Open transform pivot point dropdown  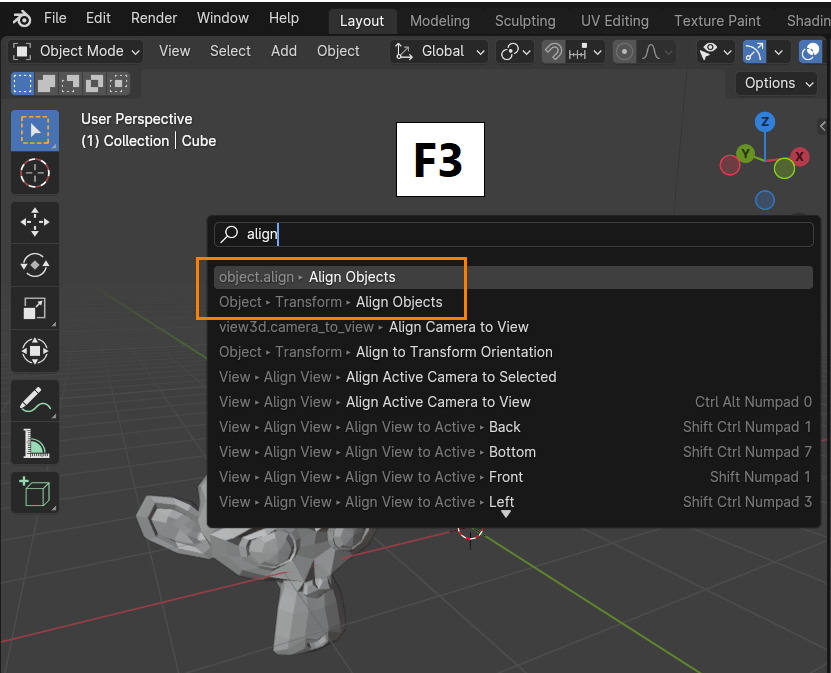(515, 52)
